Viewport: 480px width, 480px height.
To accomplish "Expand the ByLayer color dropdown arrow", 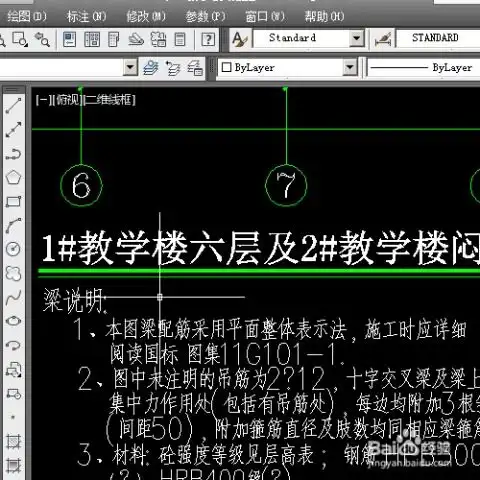I will point(350,68).
